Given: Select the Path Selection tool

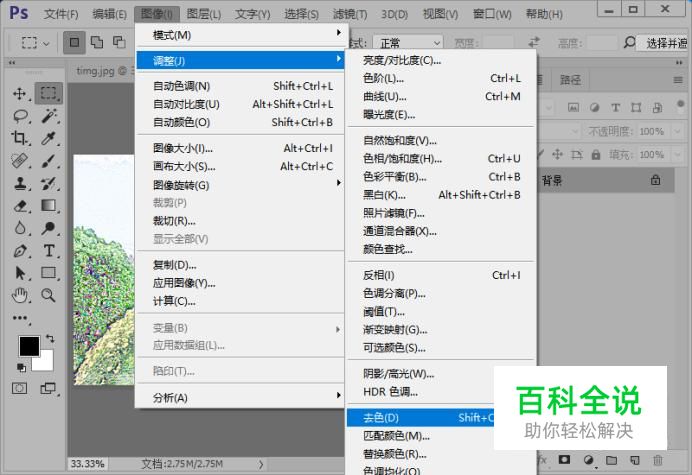Looking at the screenshot, I should (x=20, y=273).
